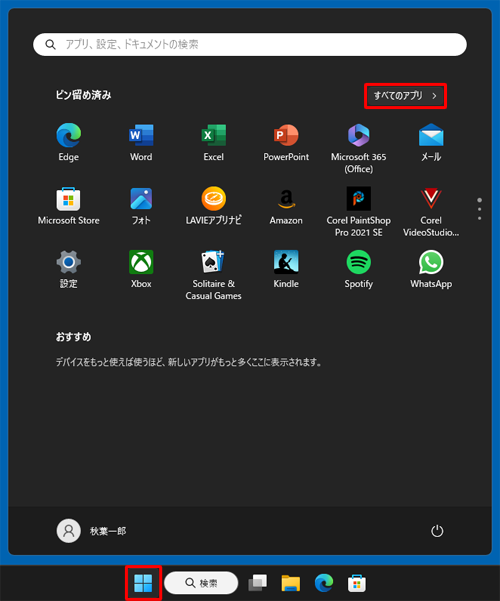Launch the Kindle app
Viewport: 500px width, 601px height.
click(286, 269)
